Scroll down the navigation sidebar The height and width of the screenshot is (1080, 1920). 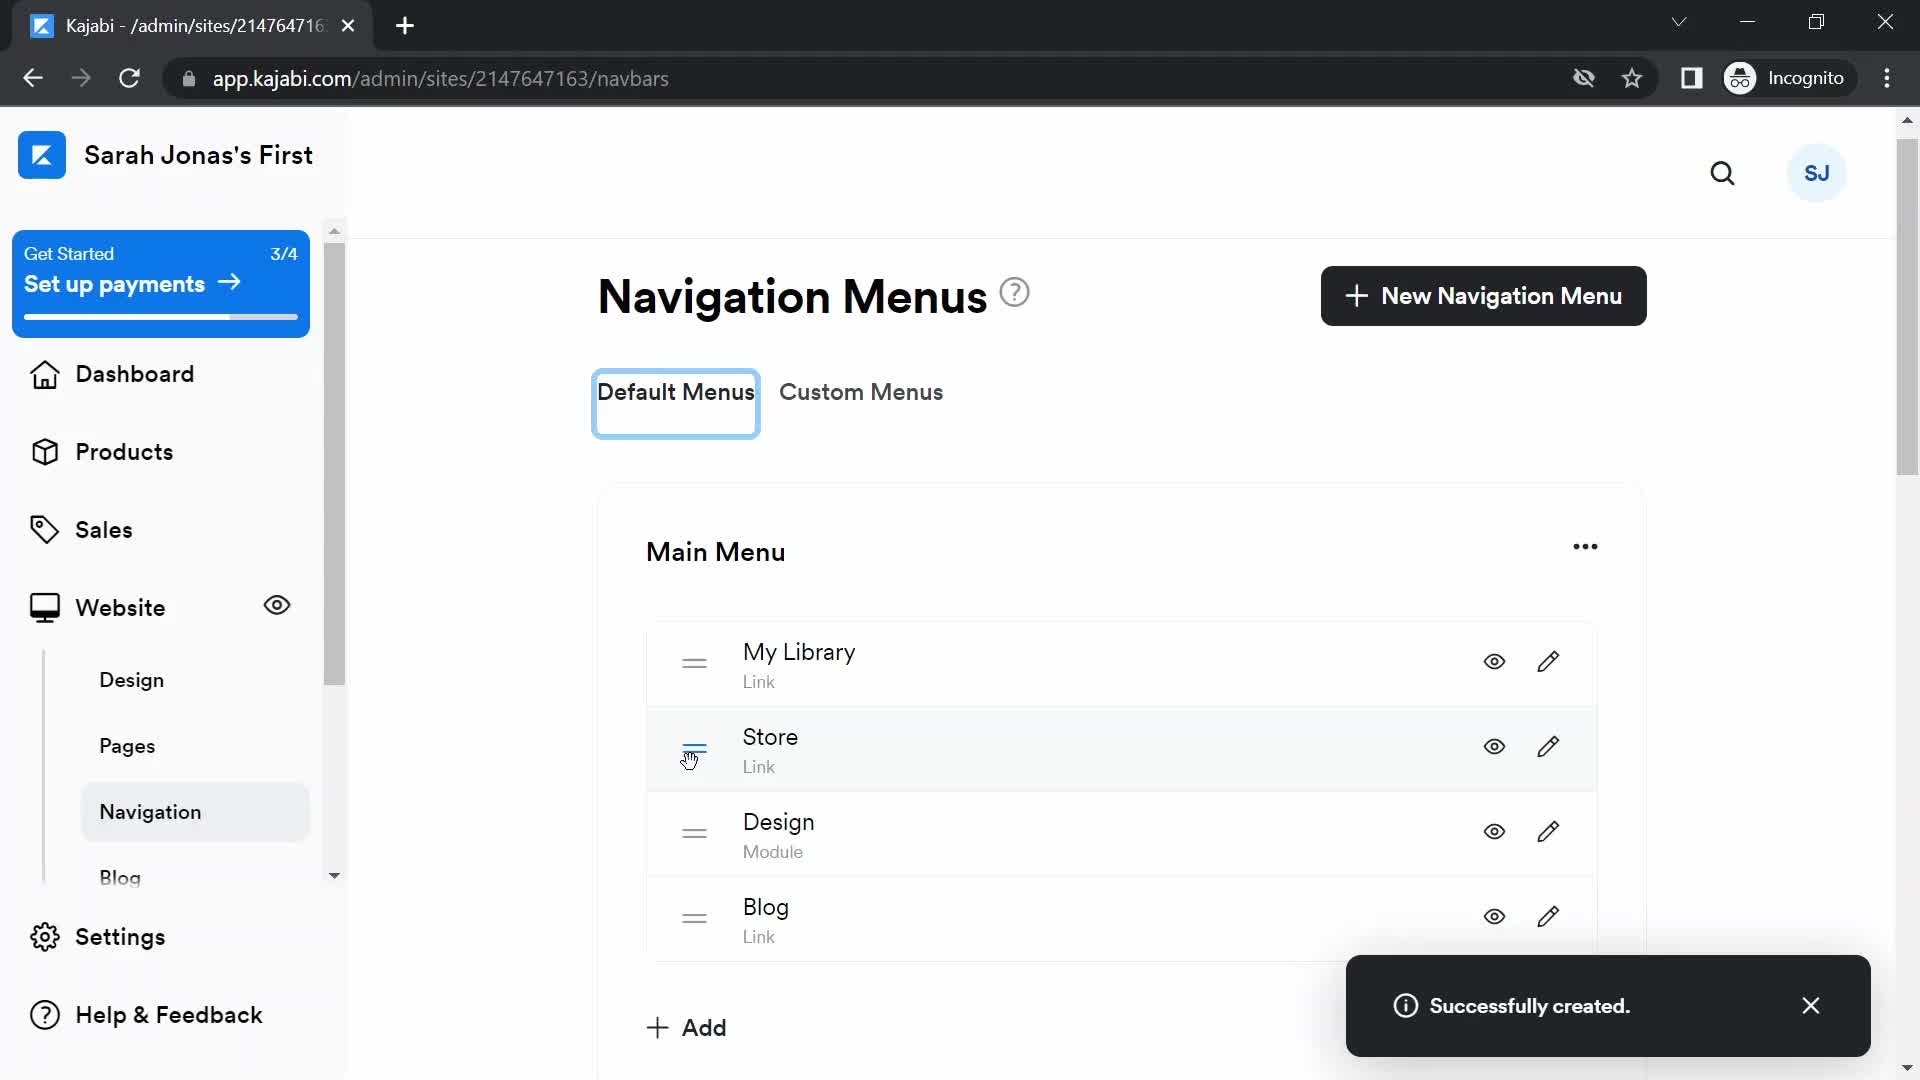click(x=334, y=877)
